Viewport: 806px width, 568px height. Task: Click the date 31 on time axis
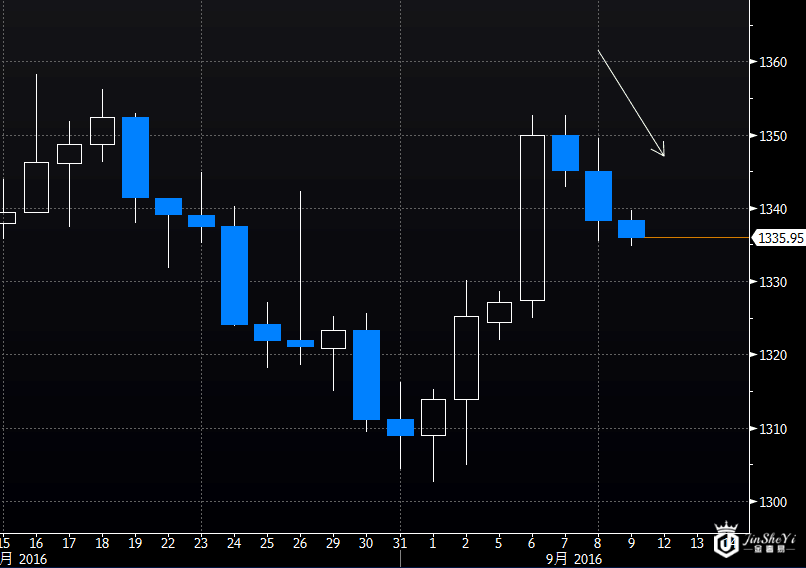[x=399, y=542]
